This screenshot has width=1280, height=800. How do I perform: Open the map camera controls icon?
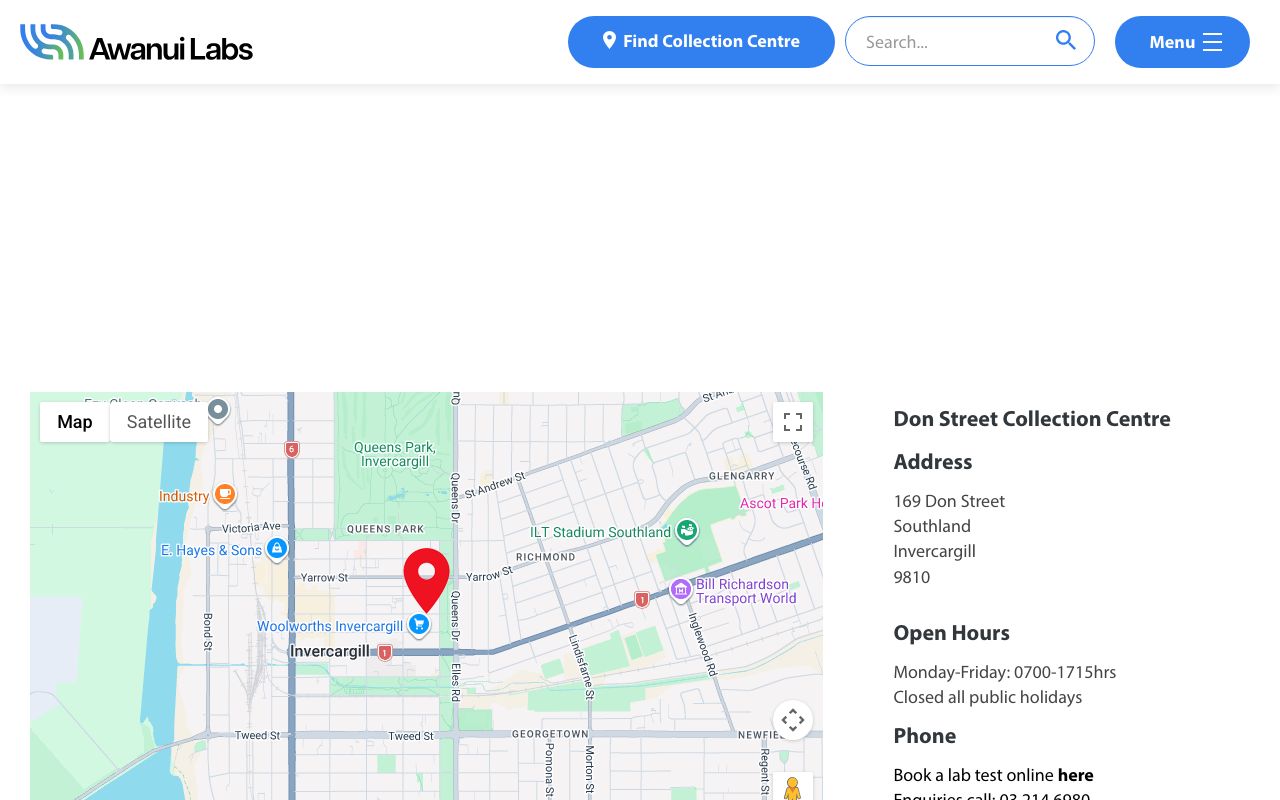pyautogui.click(x=793, y=720)
